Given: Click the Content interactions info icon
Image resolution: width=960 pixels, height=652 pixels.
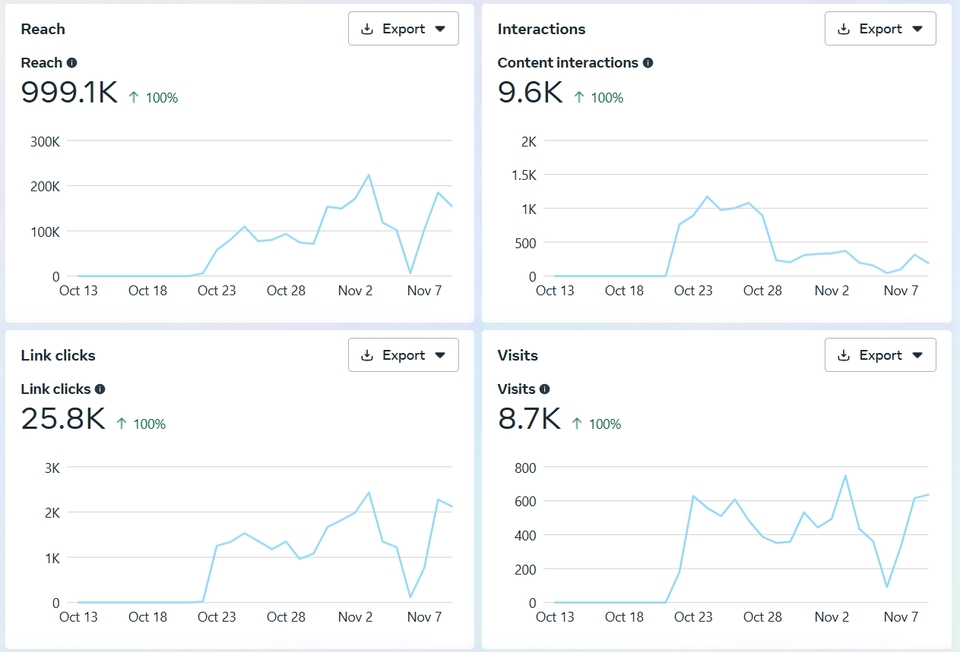Looking at the screenshot, I should pos(648,63).
